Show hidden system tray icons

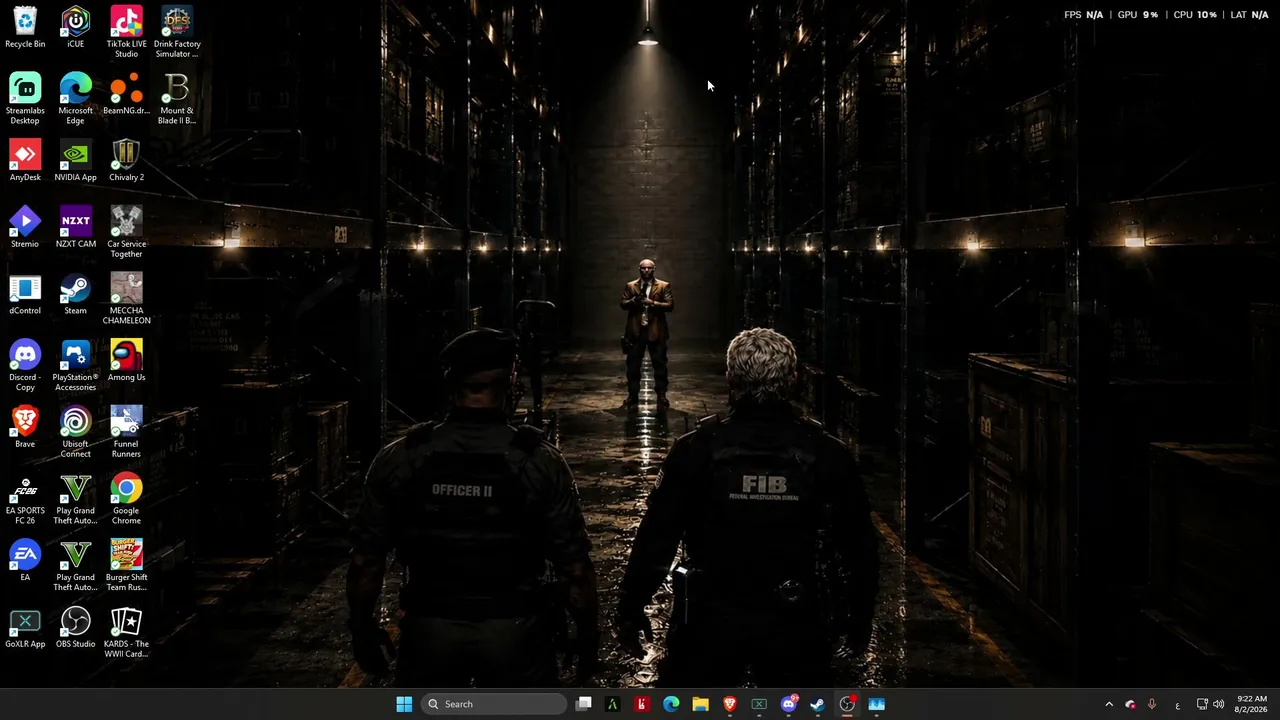1109,704
